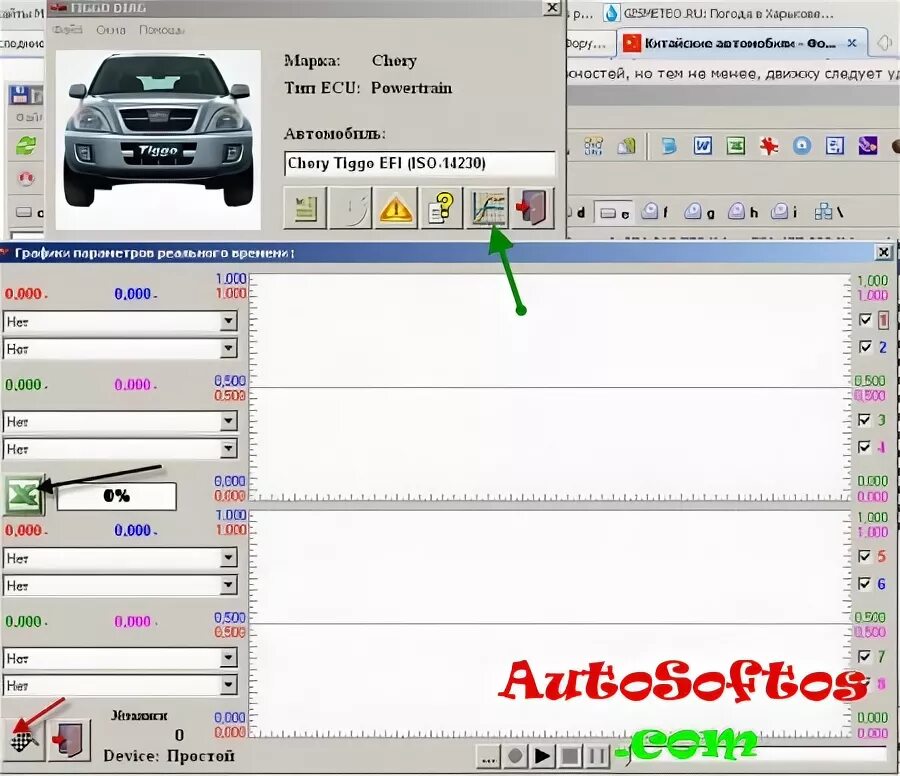Select drive f in the background file manager

click(654, 212)
